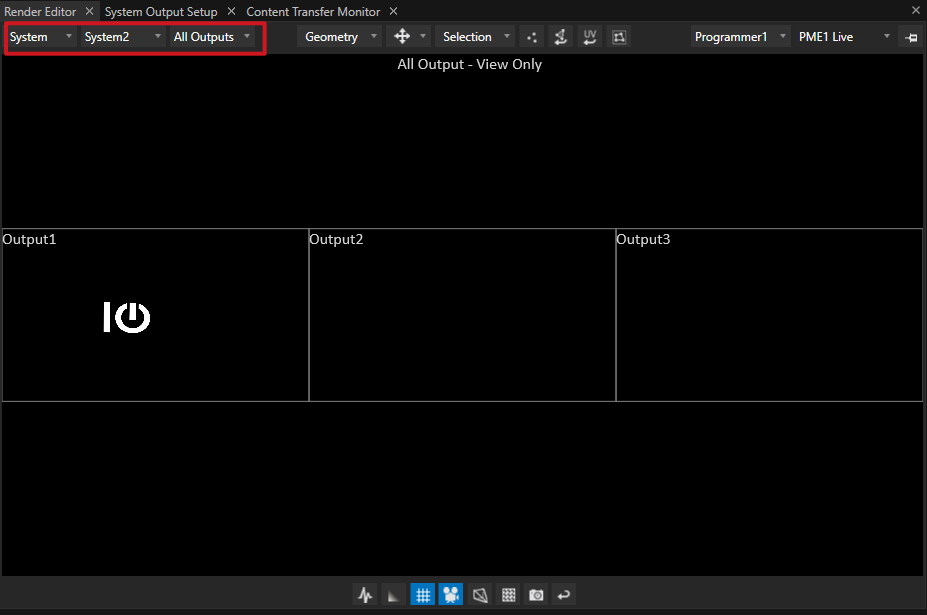The height and width of the screenshot is (615, 927).
Task: Click the checkerboard background icon
Action: 508,594
